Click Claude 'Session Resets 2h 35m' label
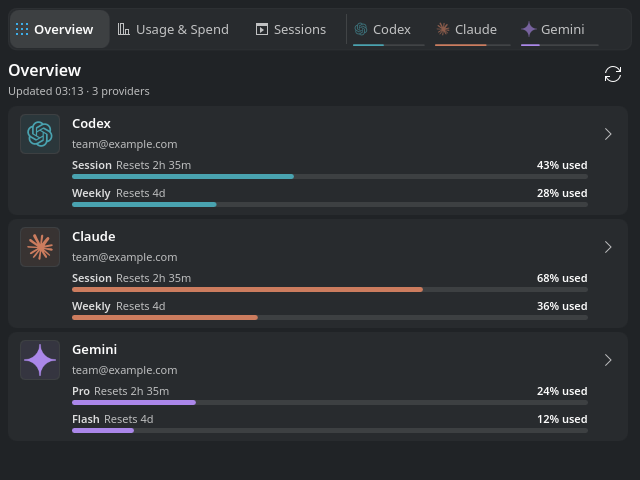The image size is (640, 480). pos(131,278)
